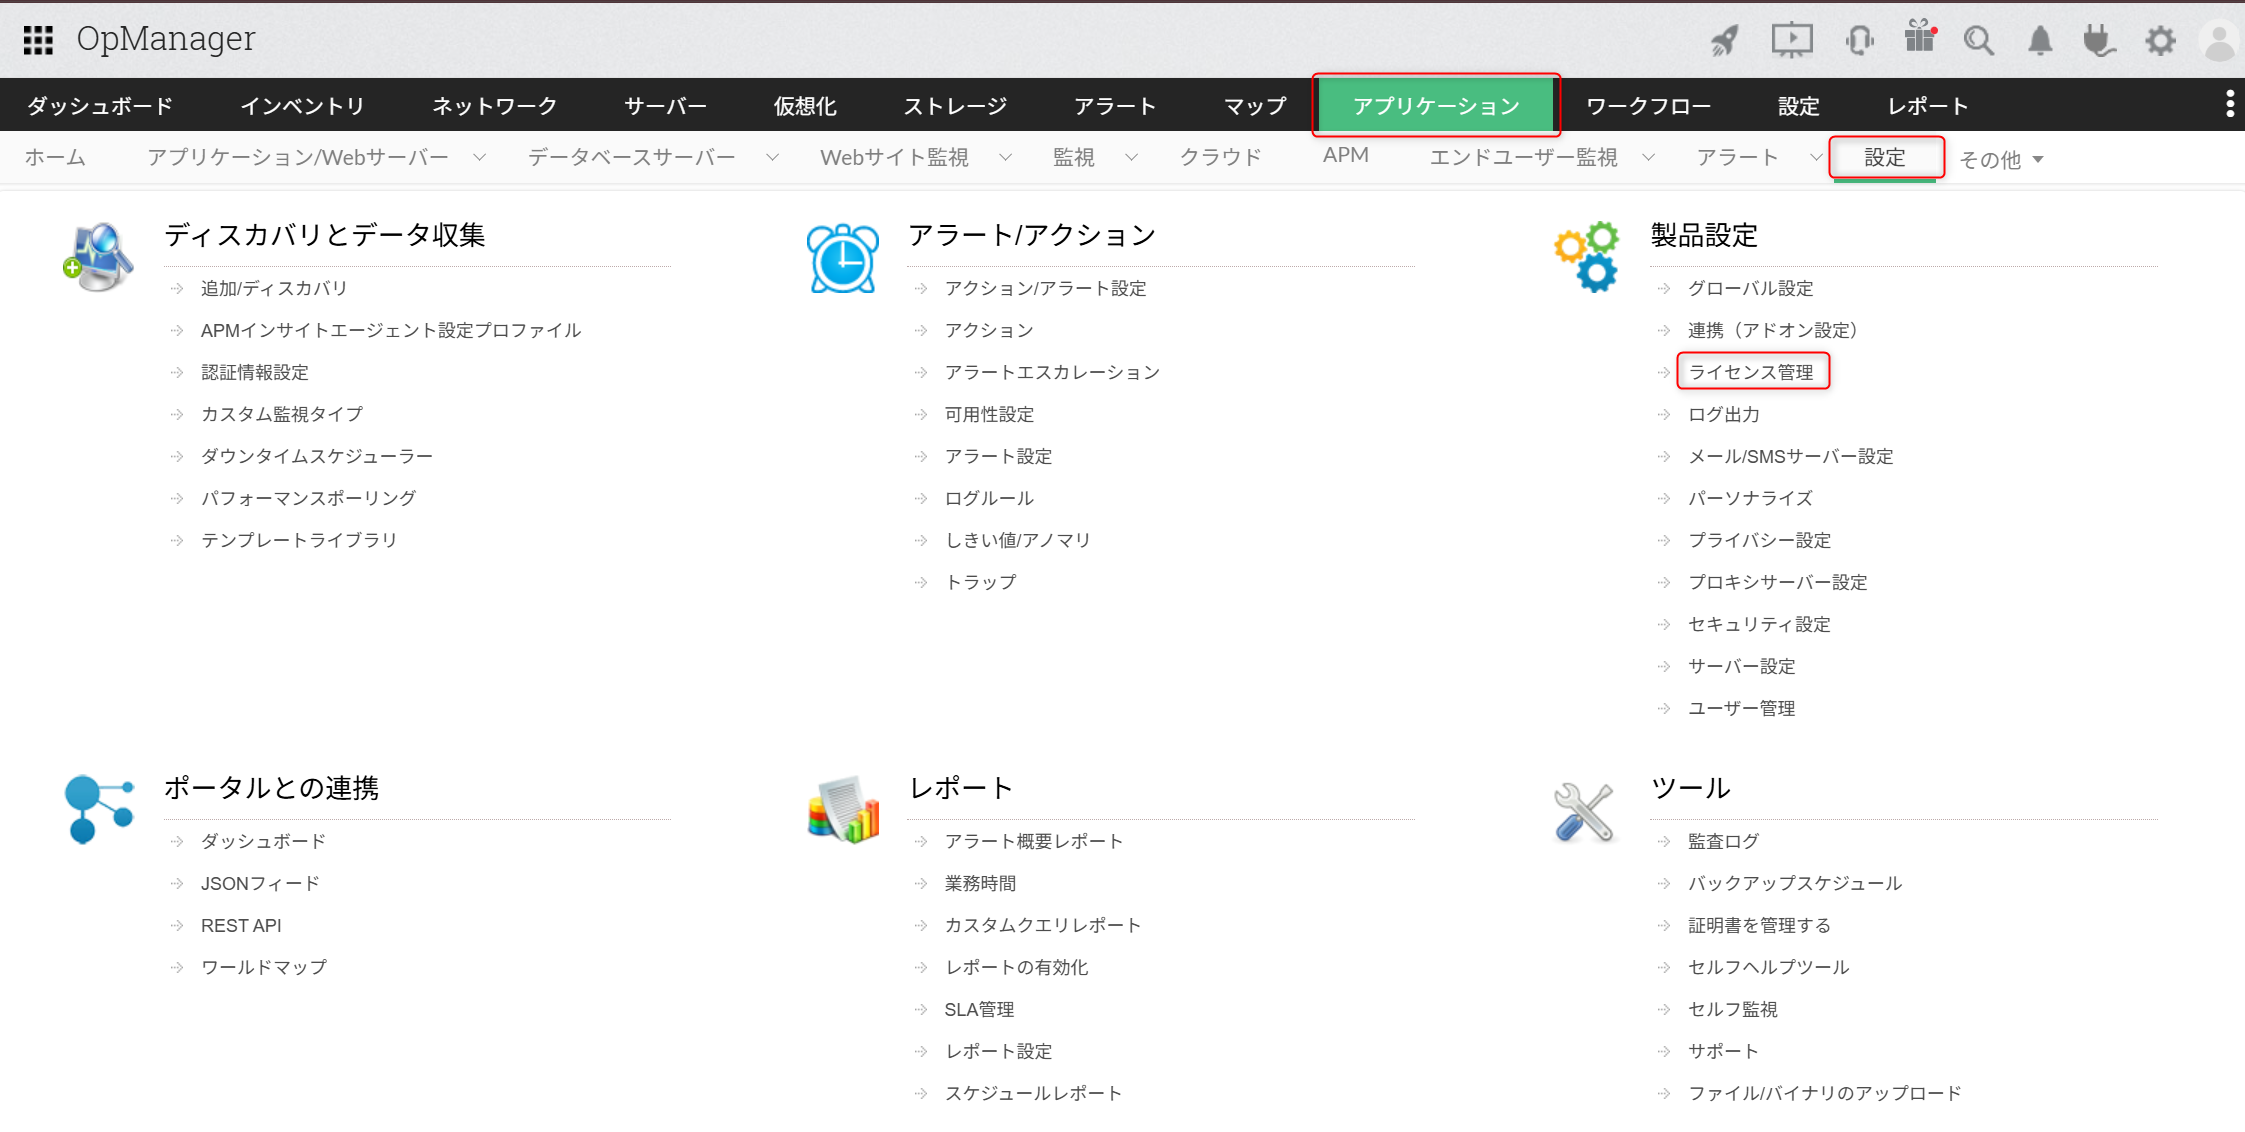Click the headset support icon
This screenshot has width=2245, height=1132.
[x=1859, y=41]
